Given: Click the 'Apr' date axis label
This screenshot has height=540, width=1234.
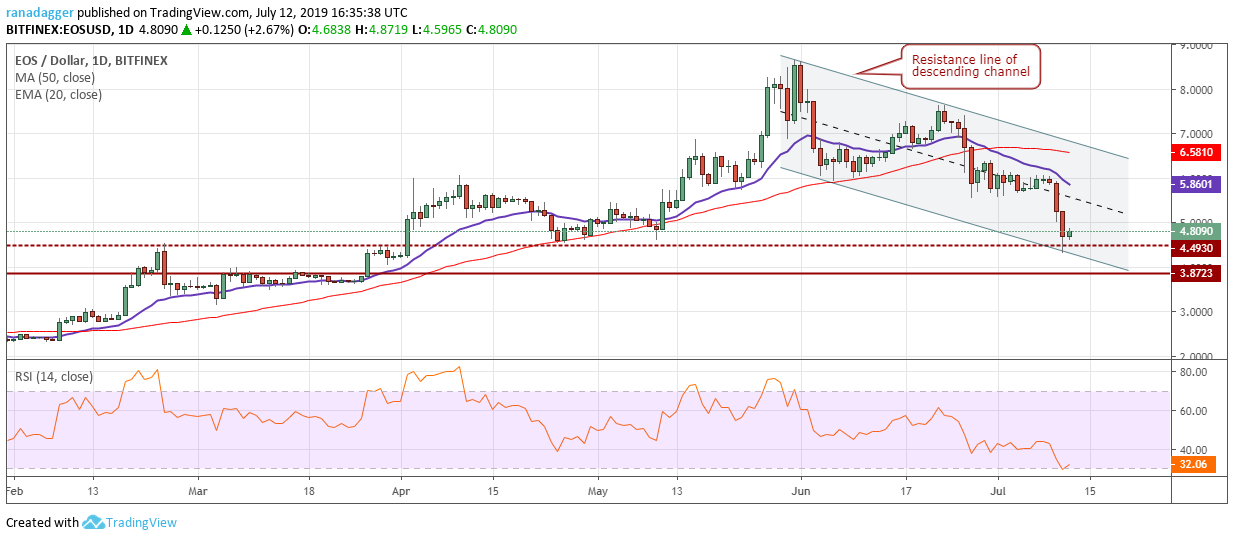Looking at the screenshot, I should coord(401,492).
